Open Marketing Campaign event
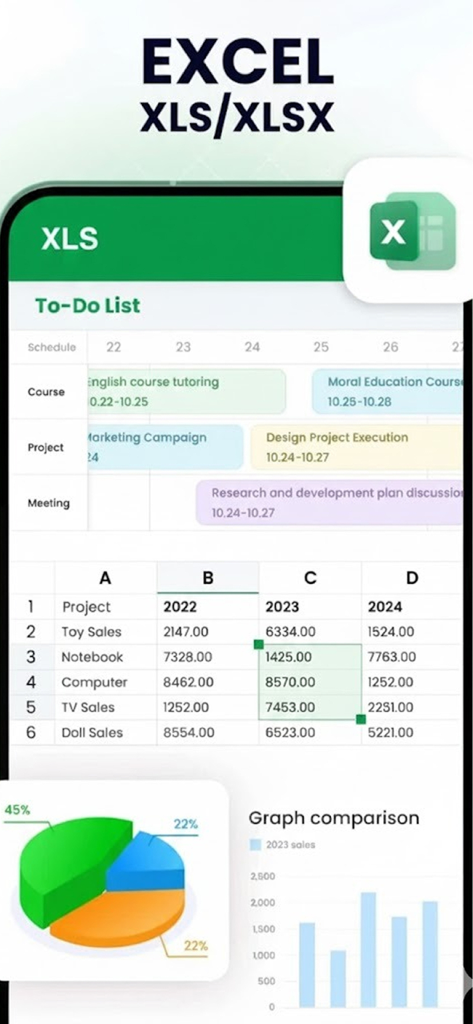The image size is (473, 1024). click(x=165, y=447)
